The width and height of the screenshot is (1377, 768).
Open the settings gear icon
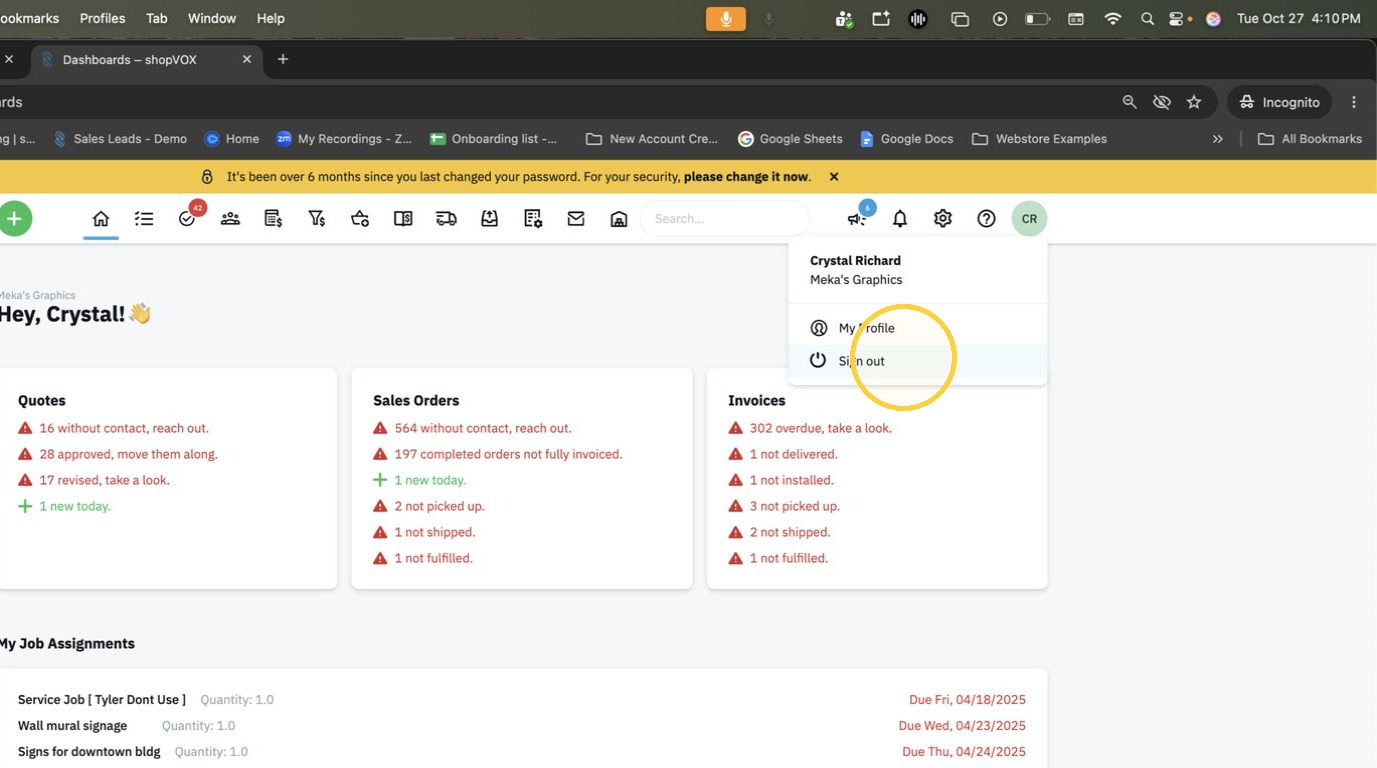tap(943, 218)
